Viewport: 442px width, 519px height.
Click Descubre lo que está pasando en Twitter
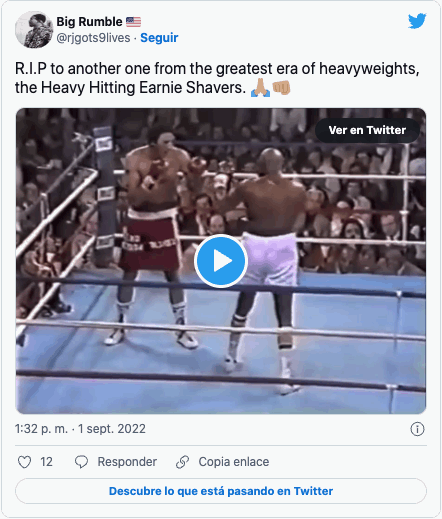pos(221,491)
